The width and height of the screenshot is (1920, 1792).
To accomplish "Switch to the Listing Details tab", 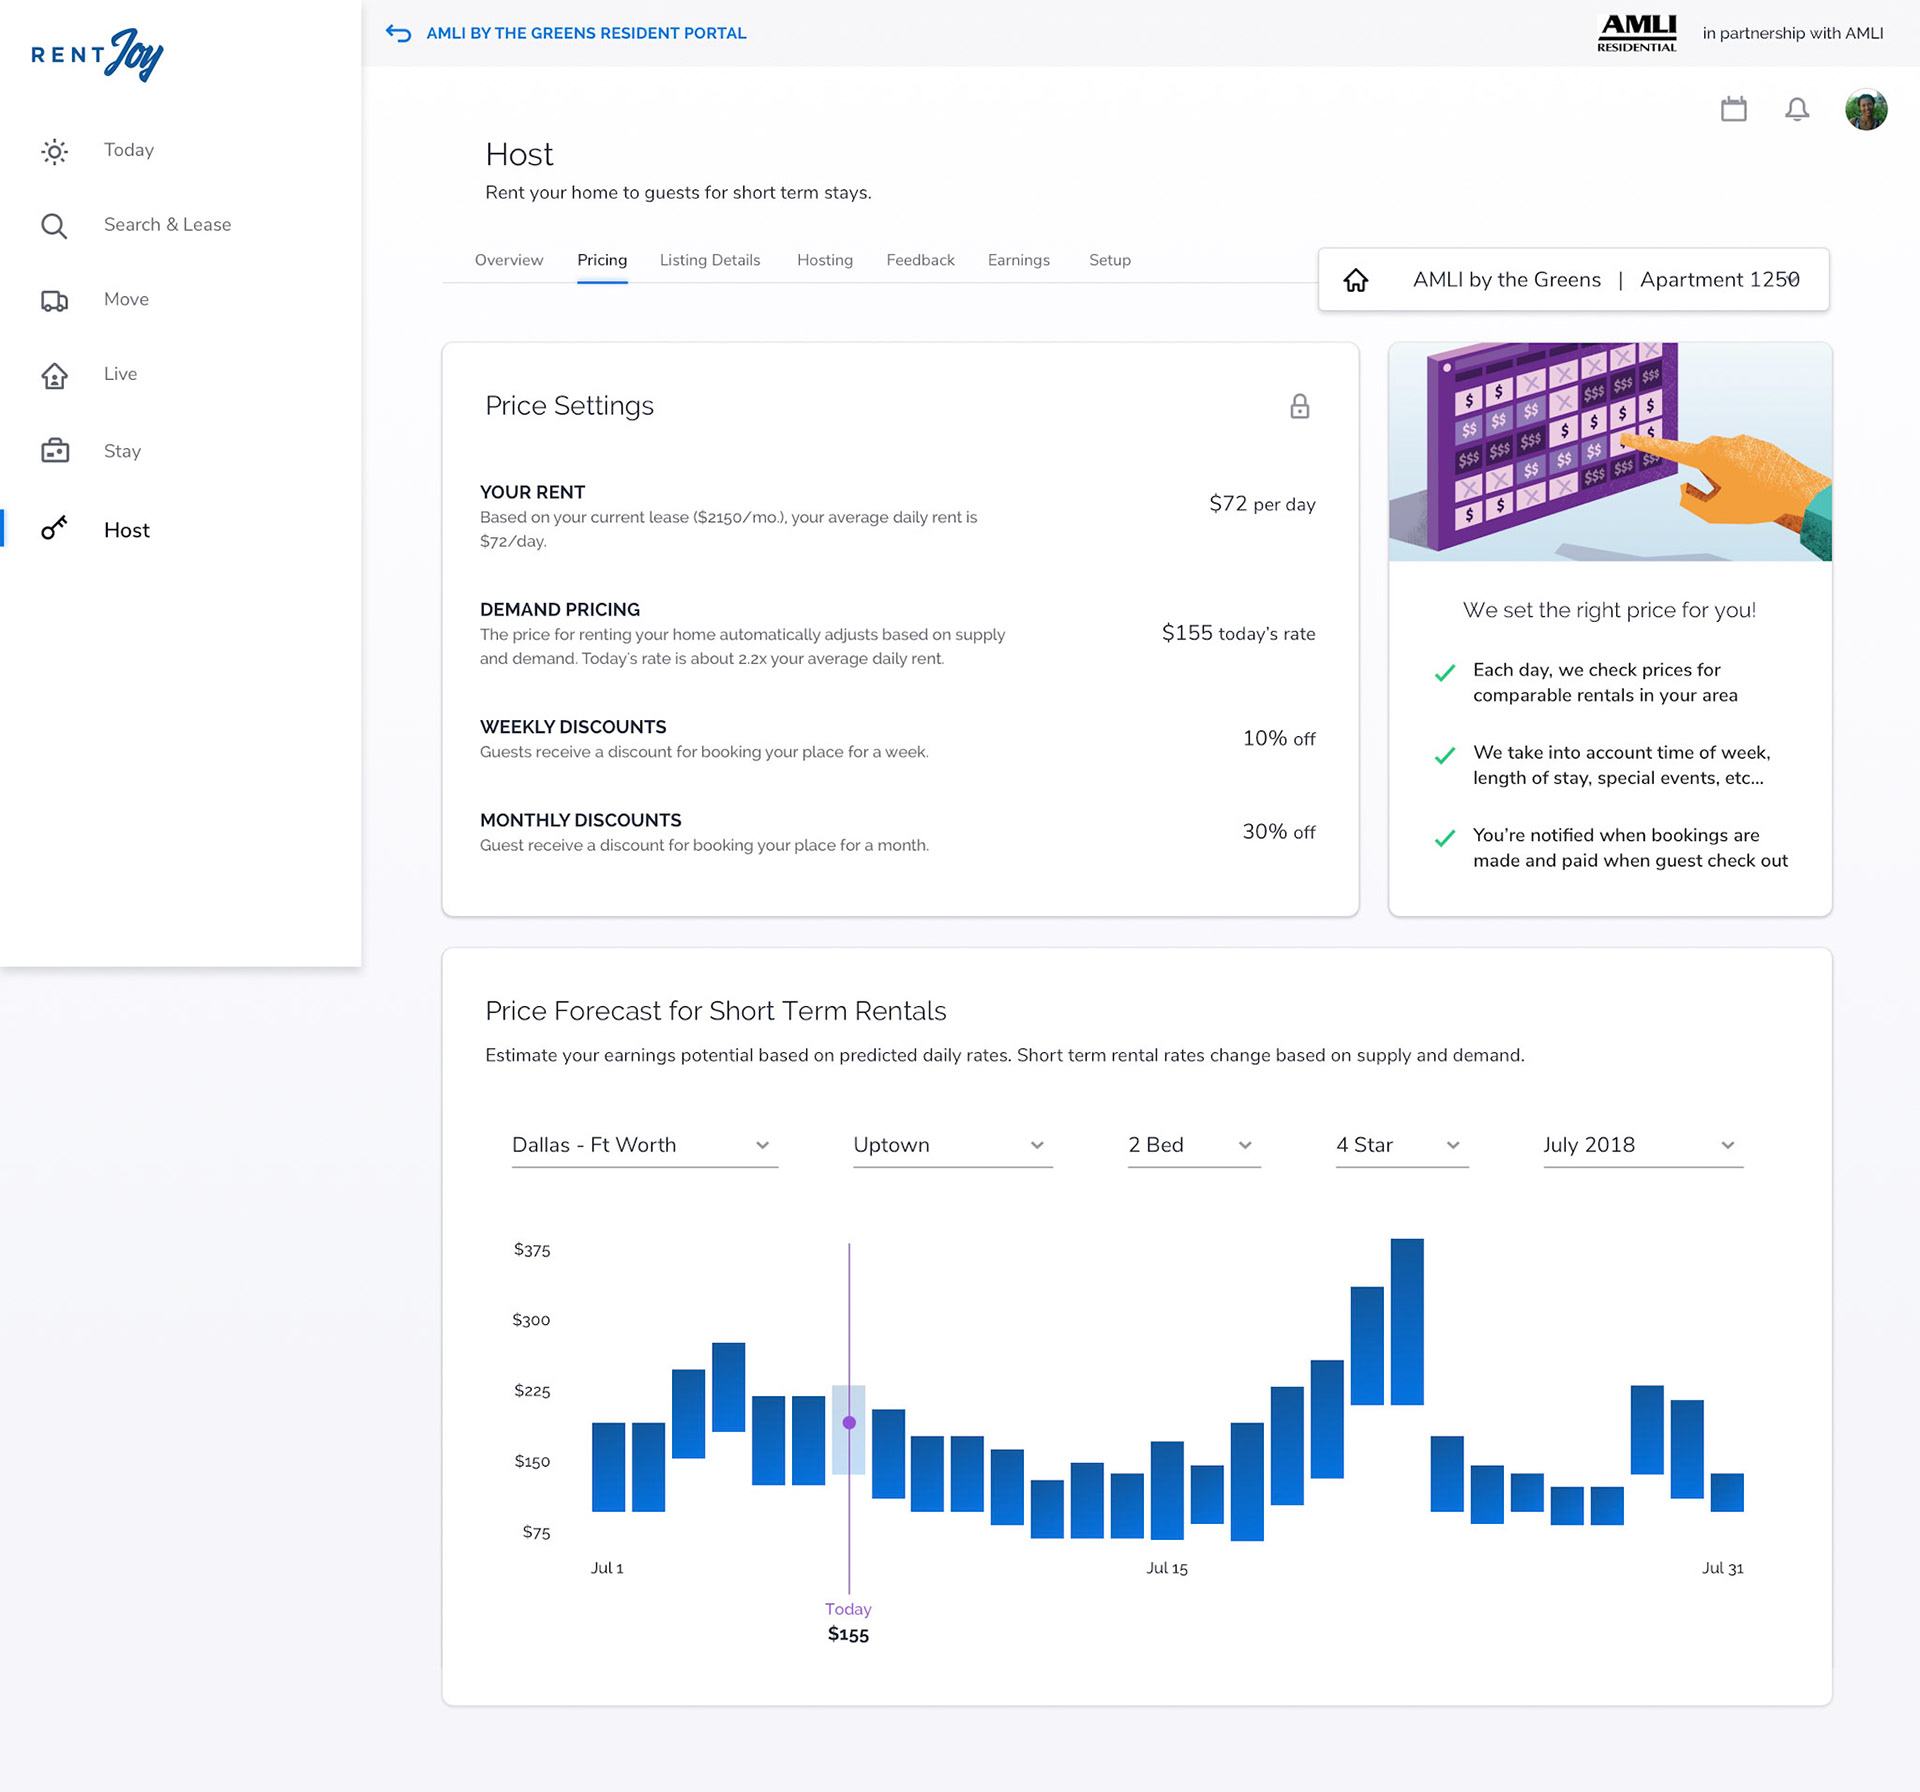I will [x=709, y=260].
